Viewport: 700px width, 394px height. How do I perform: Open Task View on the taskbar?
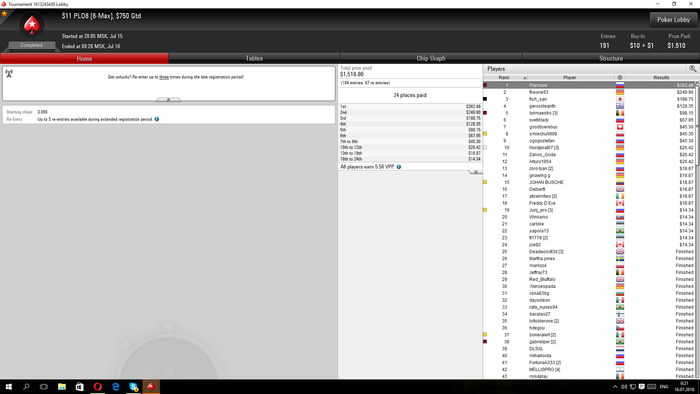tap(44, 387)
